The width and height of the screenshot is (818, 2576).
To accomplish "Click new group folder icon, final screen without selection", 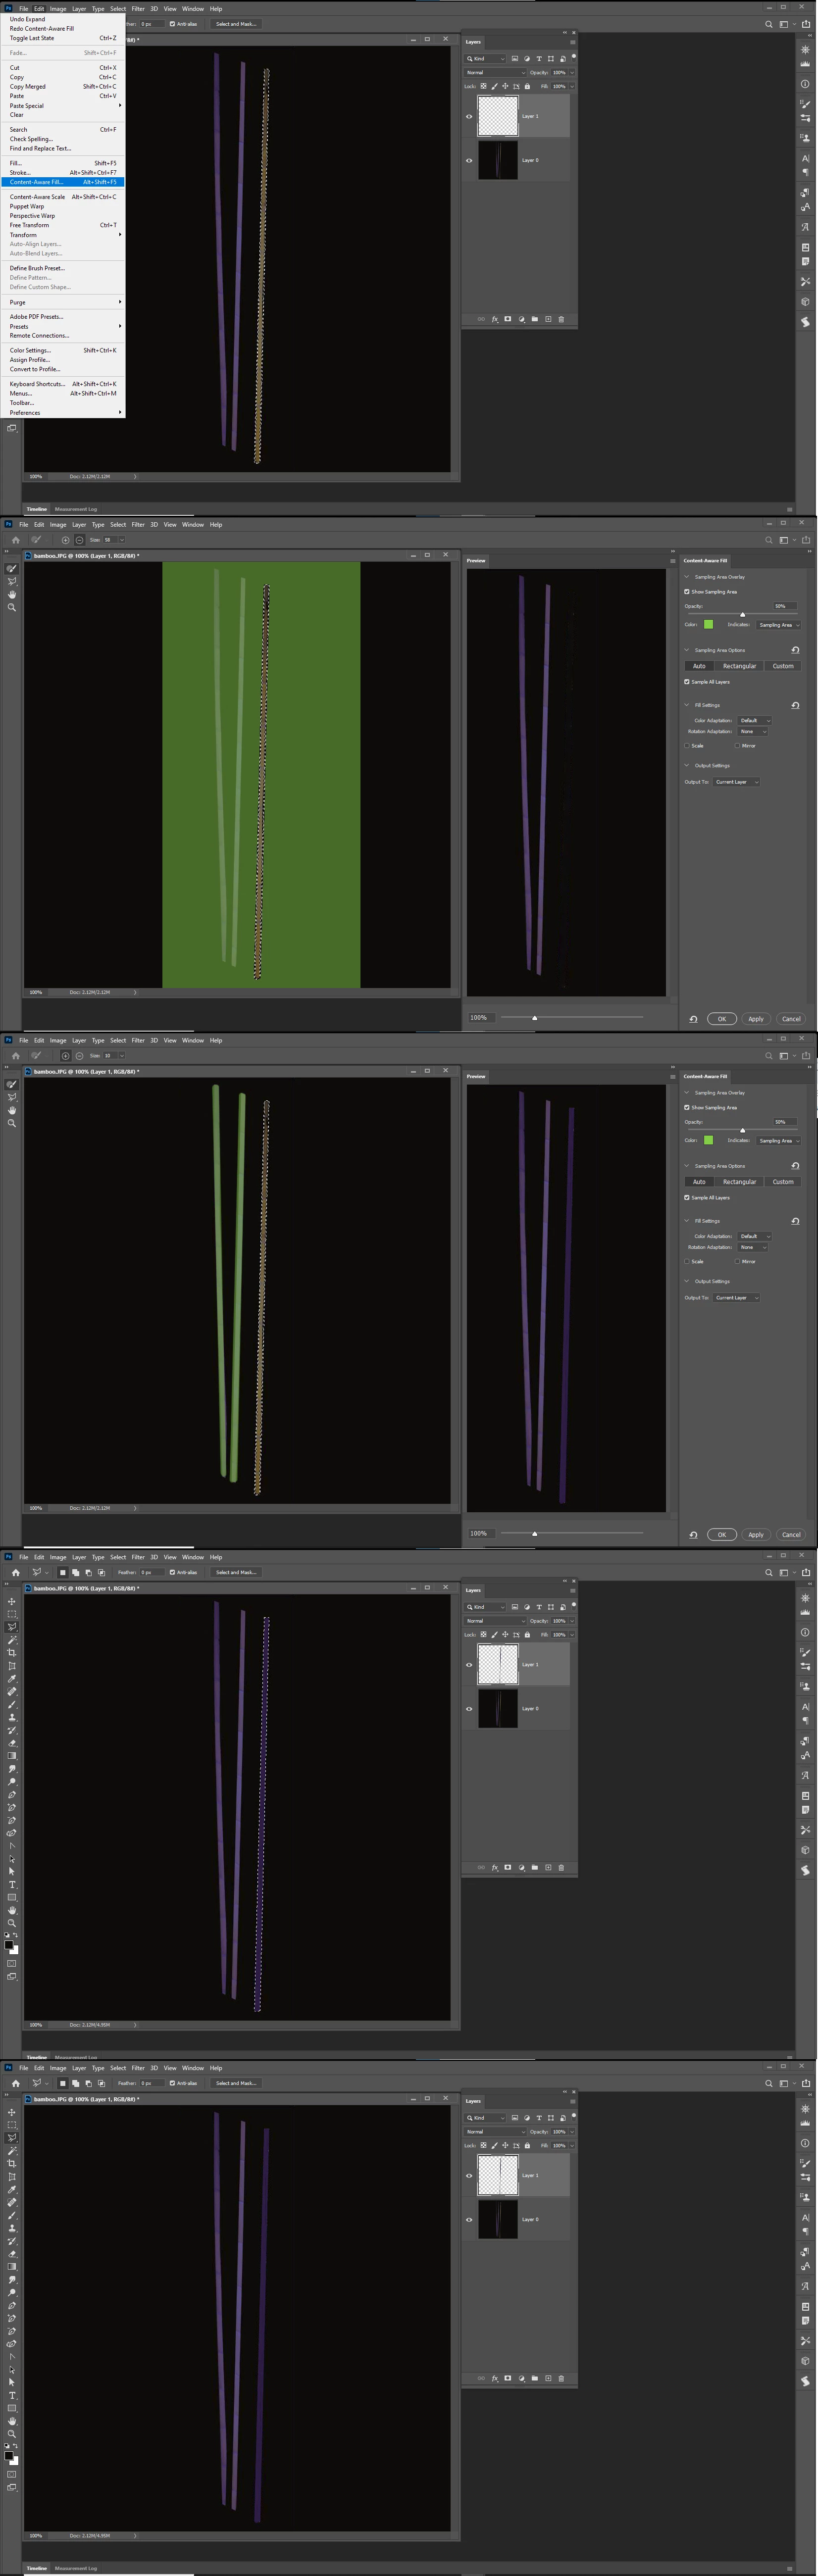I will tap(535, 2378).
